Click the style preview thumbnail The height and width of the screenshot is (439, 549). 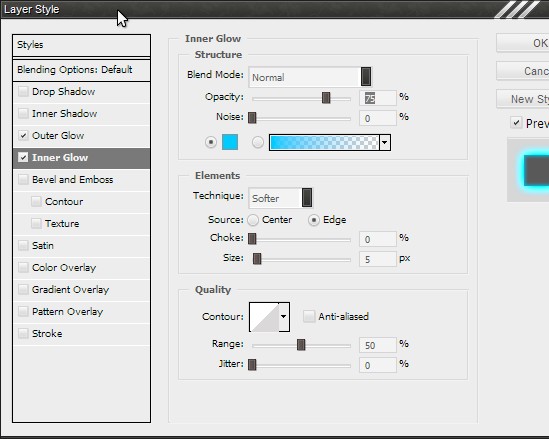(x=528, y=169)
